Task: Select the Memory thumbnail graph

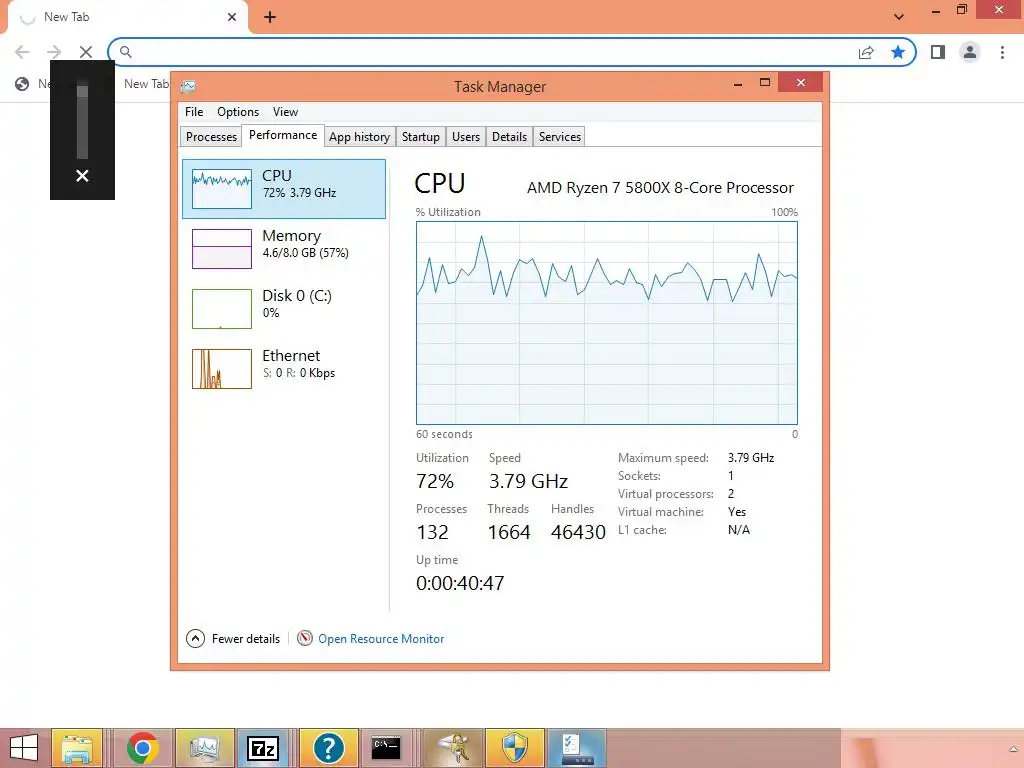Action: (222, 249)
